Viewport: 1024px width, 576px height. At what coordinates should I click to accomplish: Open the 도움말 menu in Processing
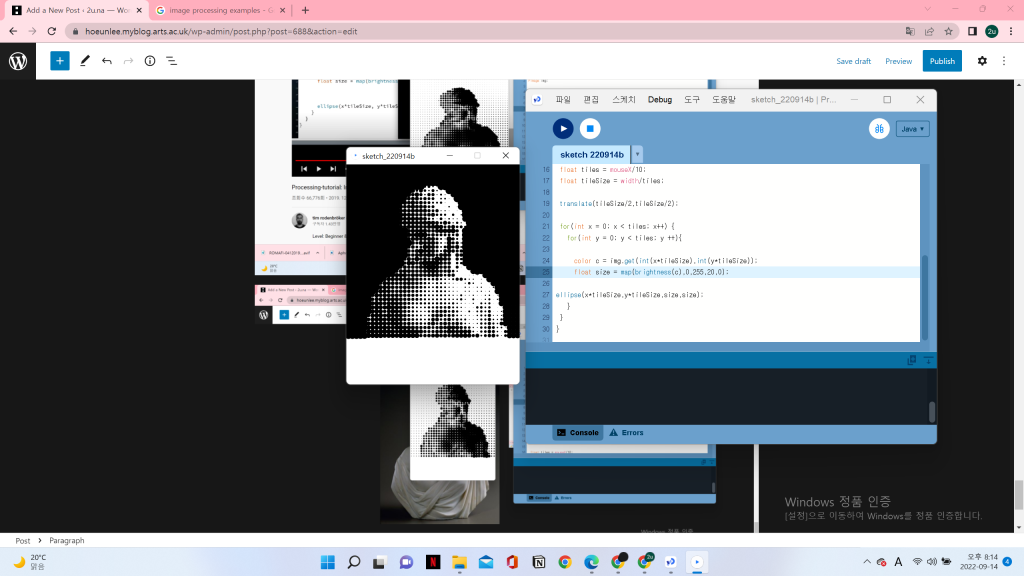tap(724, 99)
